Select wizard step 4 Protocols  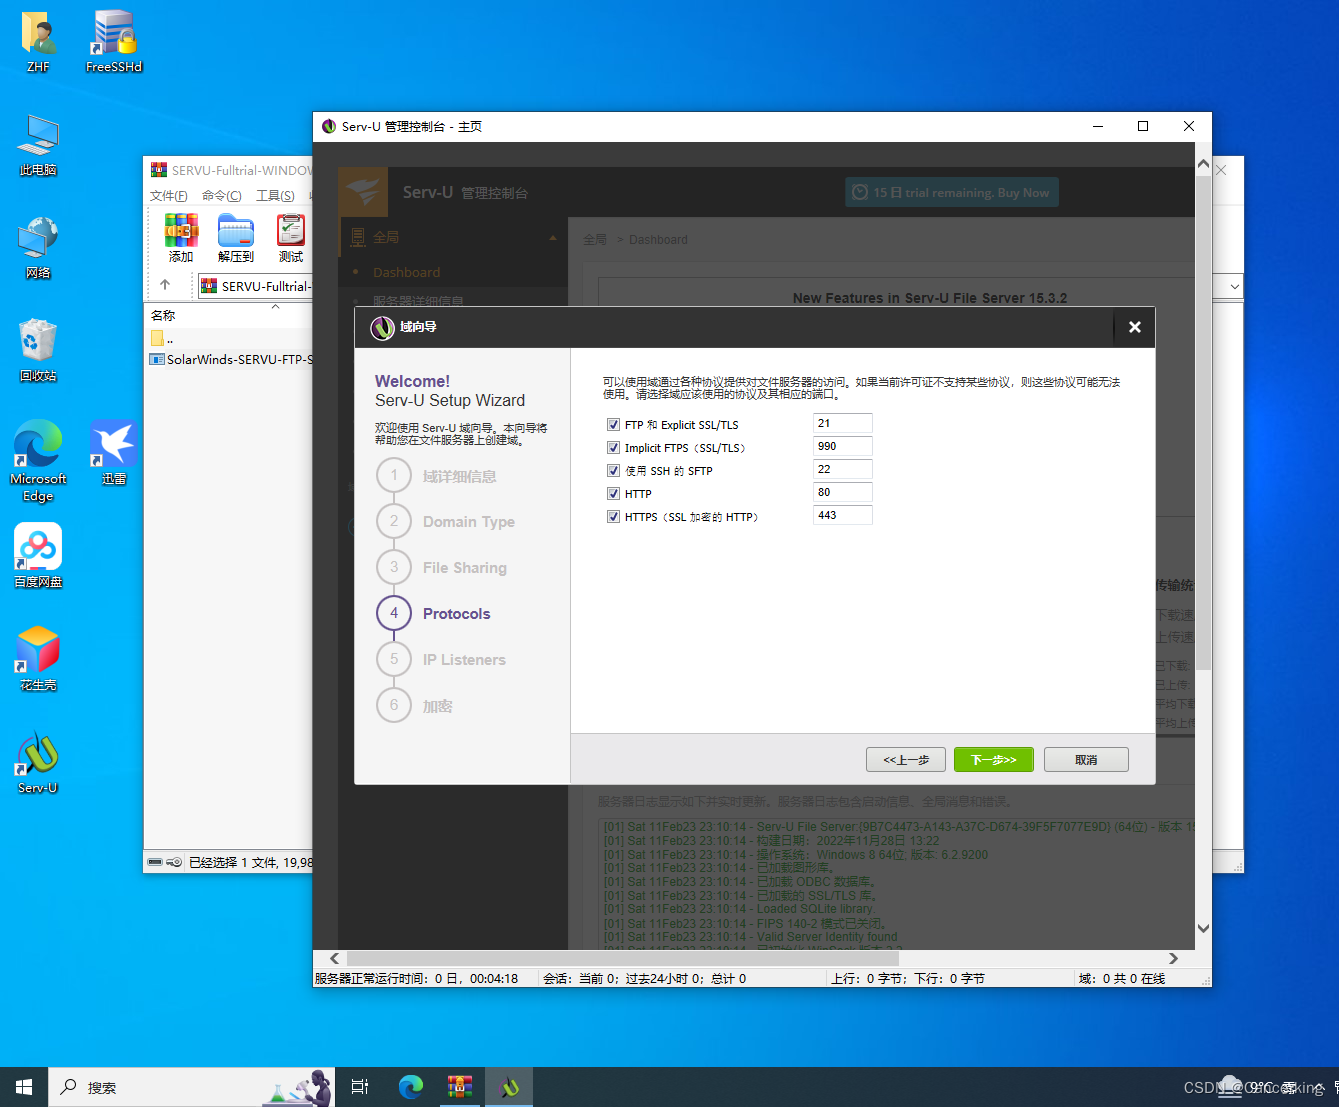[x=434, y=614]
